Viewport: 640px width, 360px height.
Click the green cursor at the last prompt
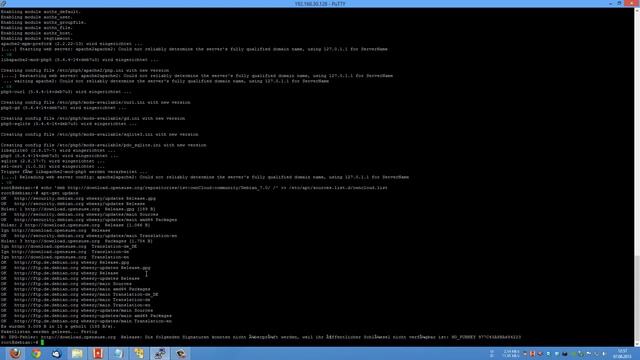[42, 342]
